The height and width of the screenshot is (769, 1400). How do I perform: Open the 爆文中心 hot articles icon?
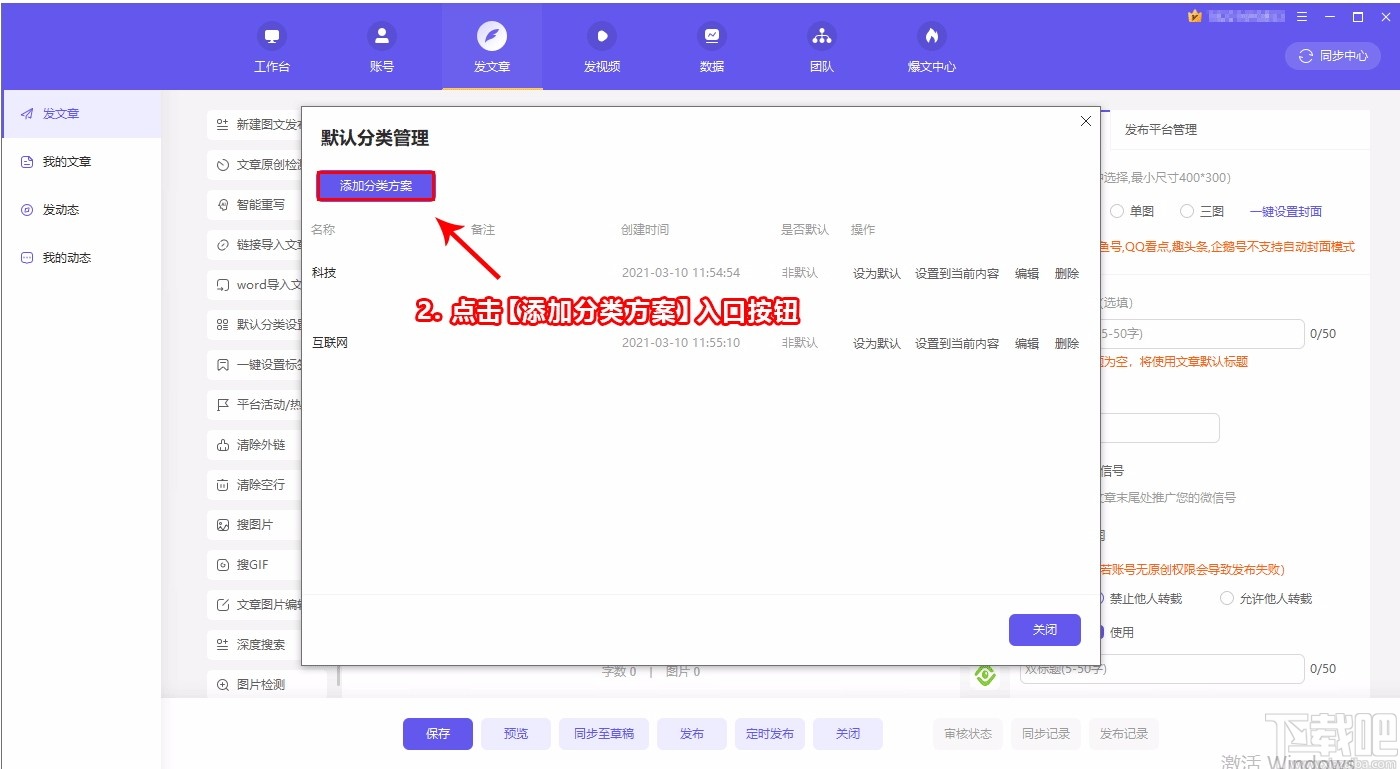pos(931,46)
